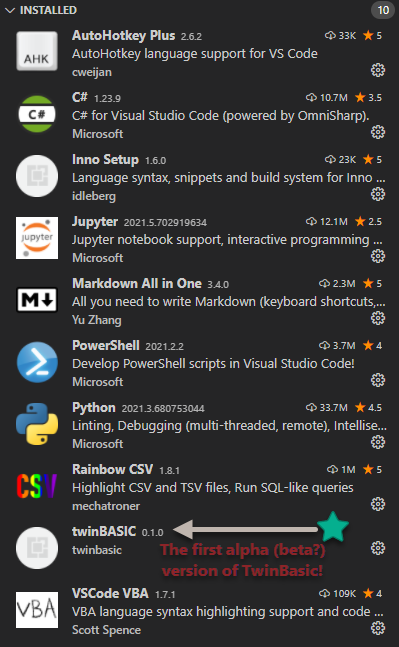Select the Rainbow CSV extension title
The height and width of the screenshot is (647, 399).
pos(112,469)
